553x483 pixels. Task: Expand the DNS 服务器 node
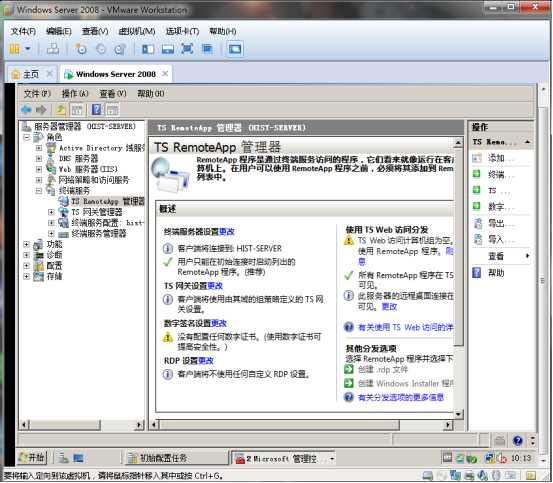coord(39,159)
